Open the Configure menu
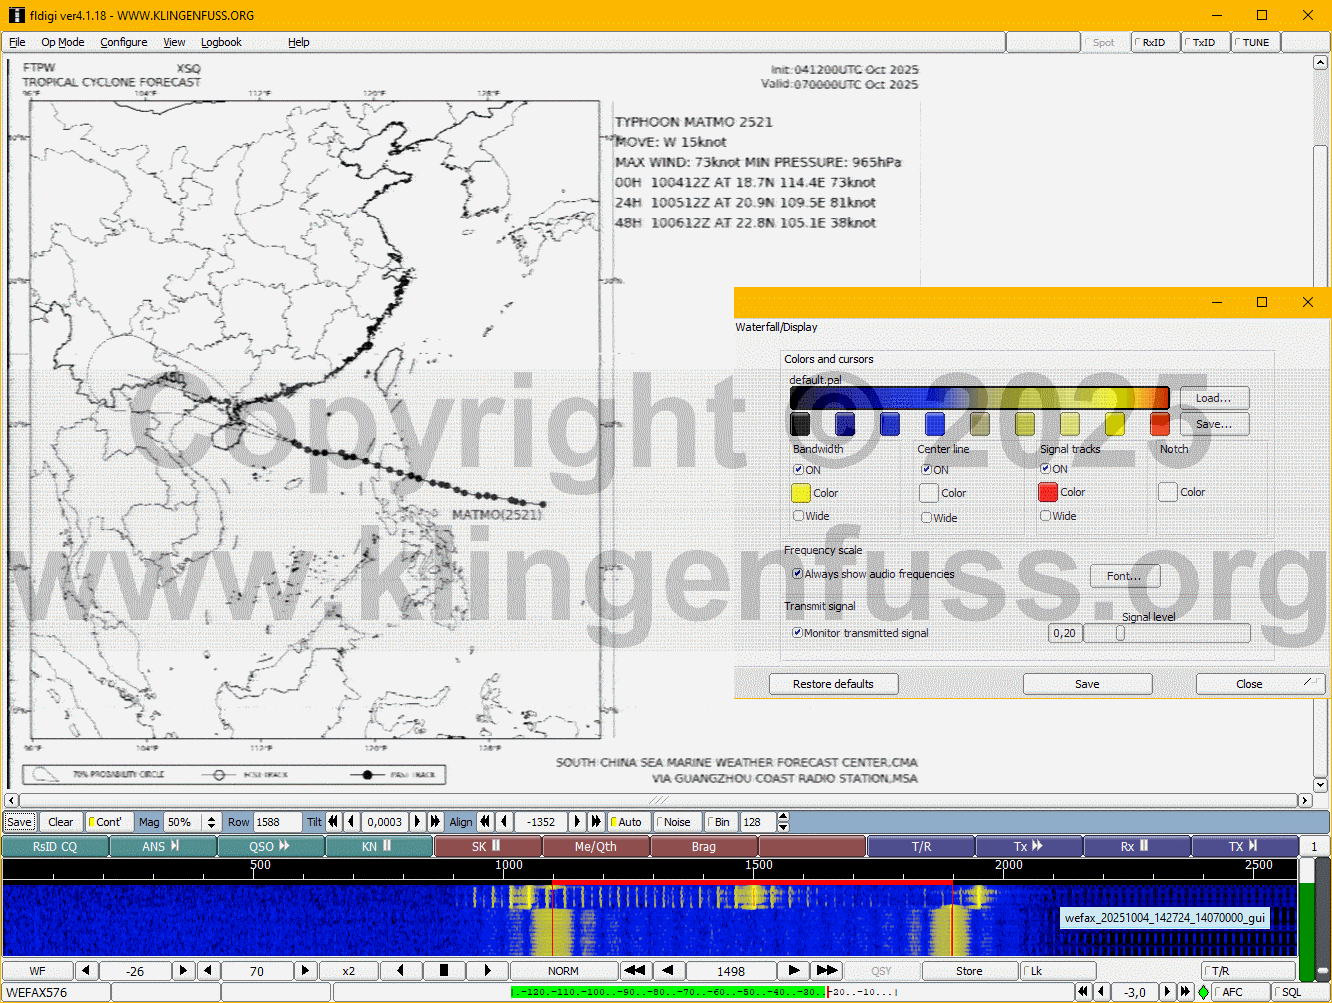The image size is (1332, 1003). point(123,42)
